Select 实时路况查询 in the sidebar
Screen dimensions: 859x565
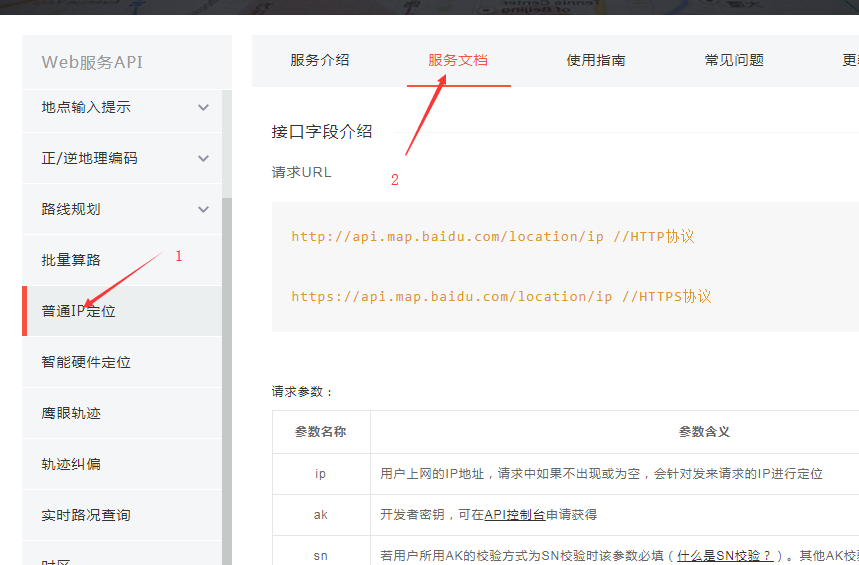click(x=122, y=515)
